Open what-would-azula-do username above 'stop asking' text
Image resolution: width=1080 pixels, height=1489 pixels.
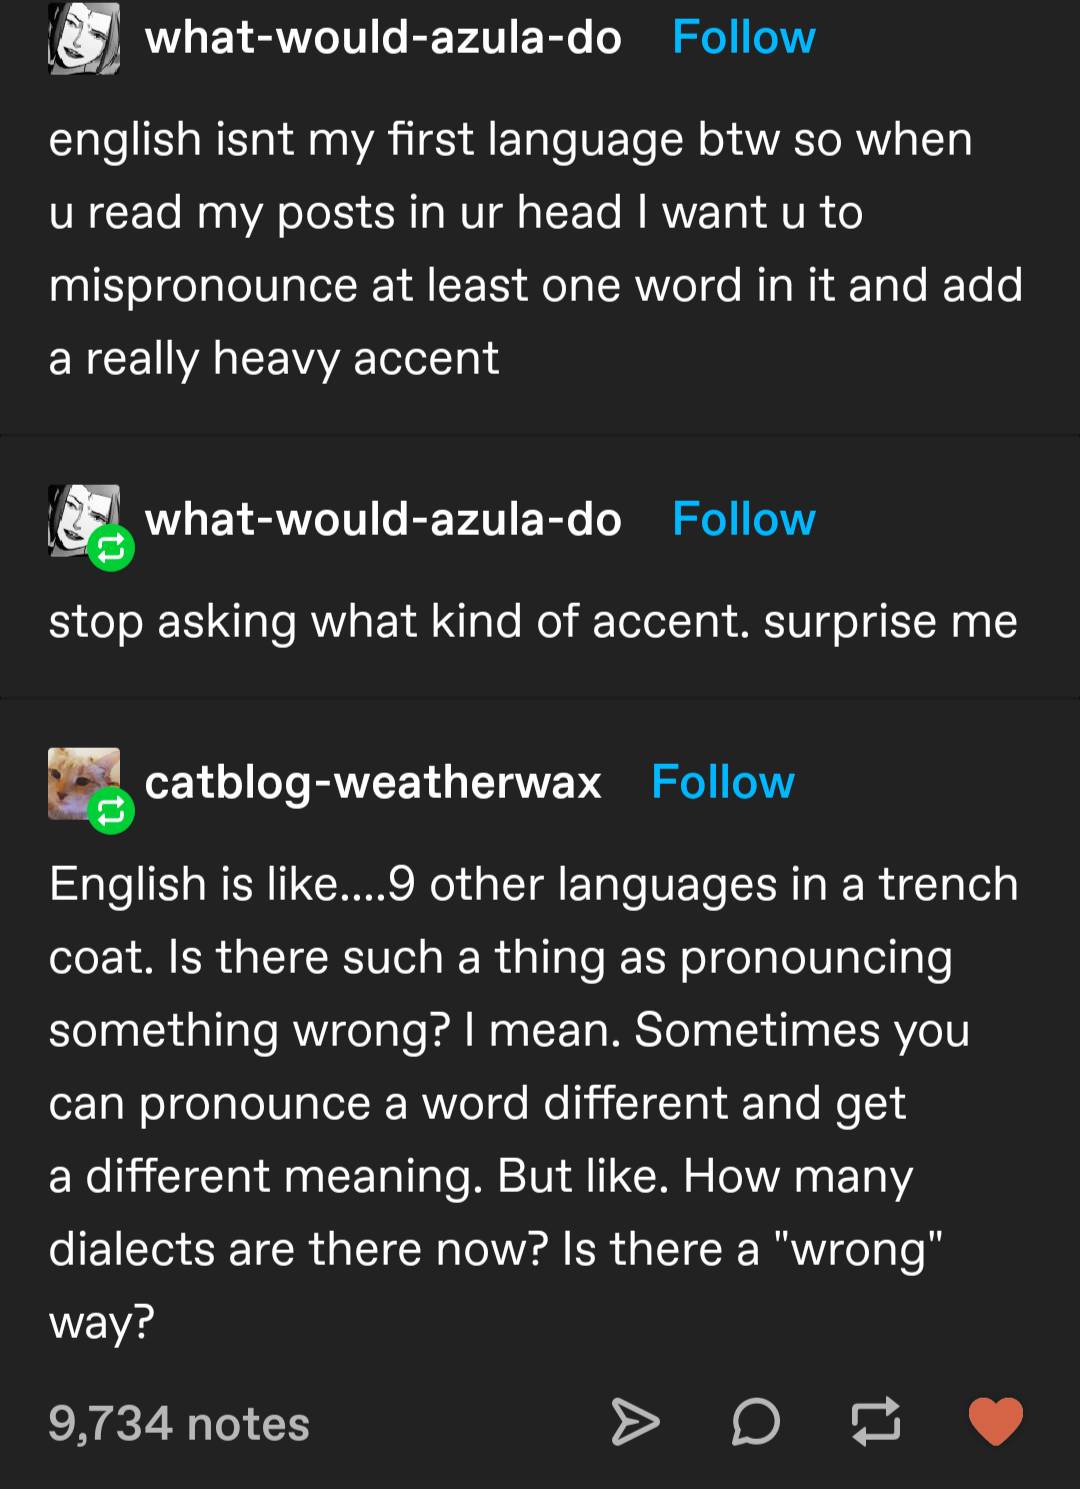coord(383,520)
